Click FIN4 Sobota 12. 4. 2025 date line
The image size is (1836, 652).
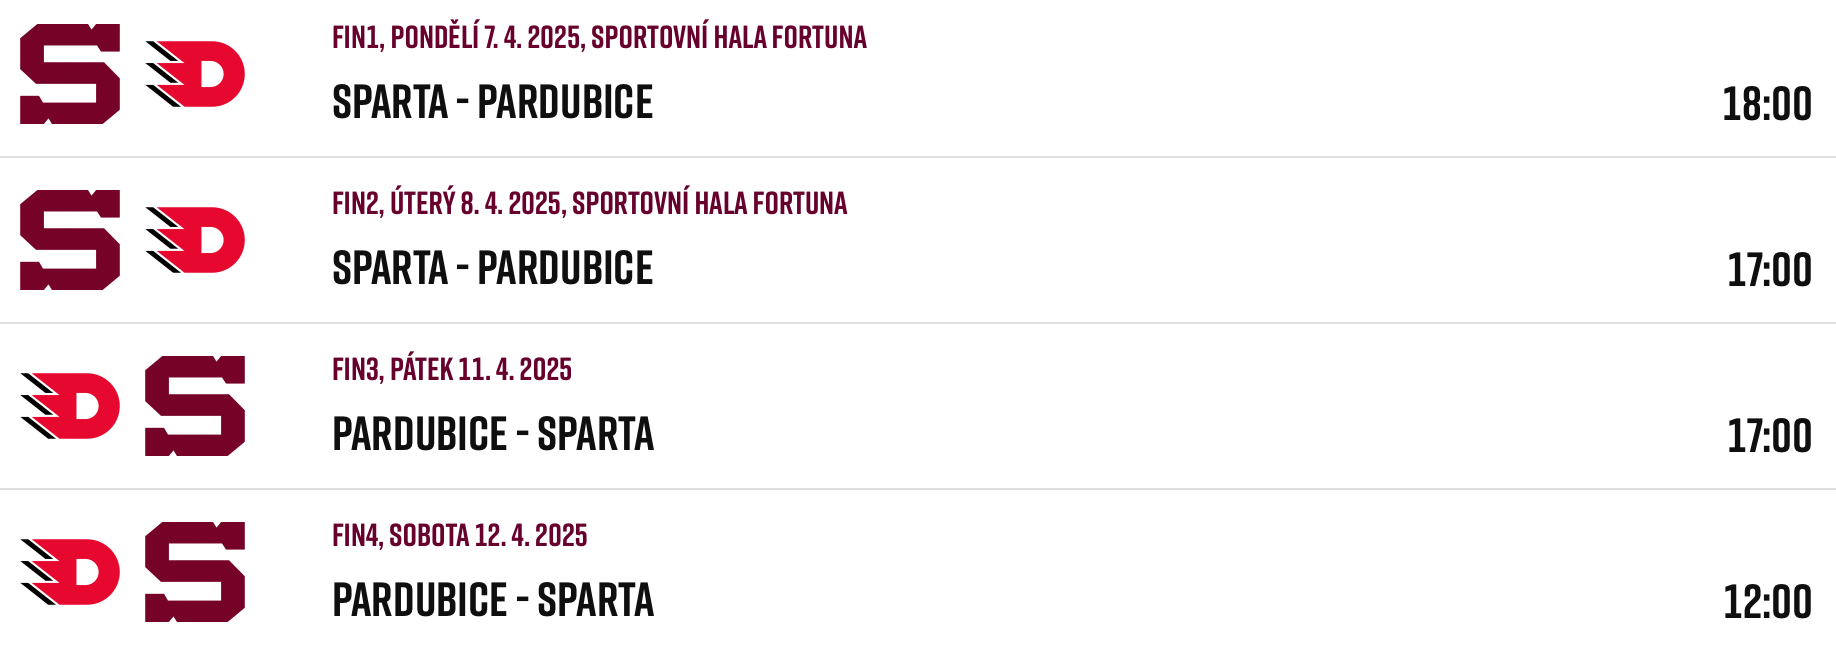[x=460, y=535]
